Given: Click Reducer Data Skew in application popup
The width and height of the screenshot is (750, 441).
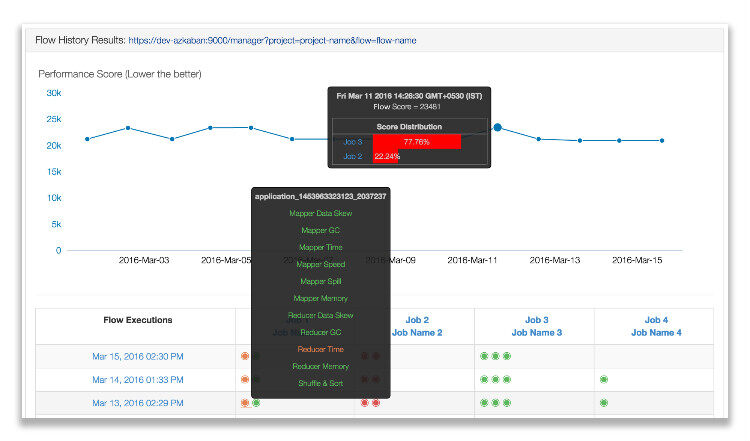Looking at the screenshot, I should coord(320,315).
